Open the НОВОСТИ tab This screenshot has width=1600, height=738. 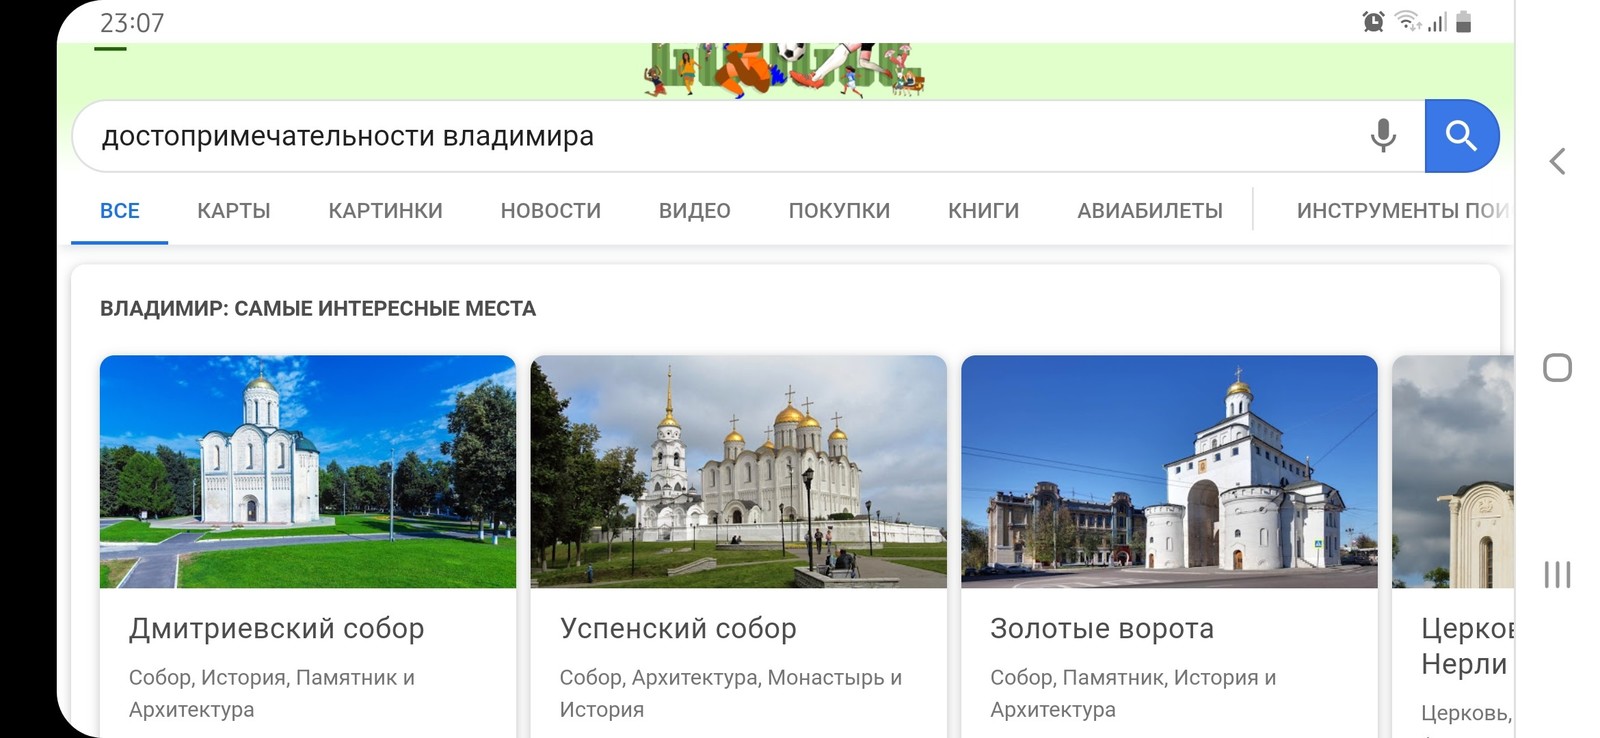coord(551,211)
